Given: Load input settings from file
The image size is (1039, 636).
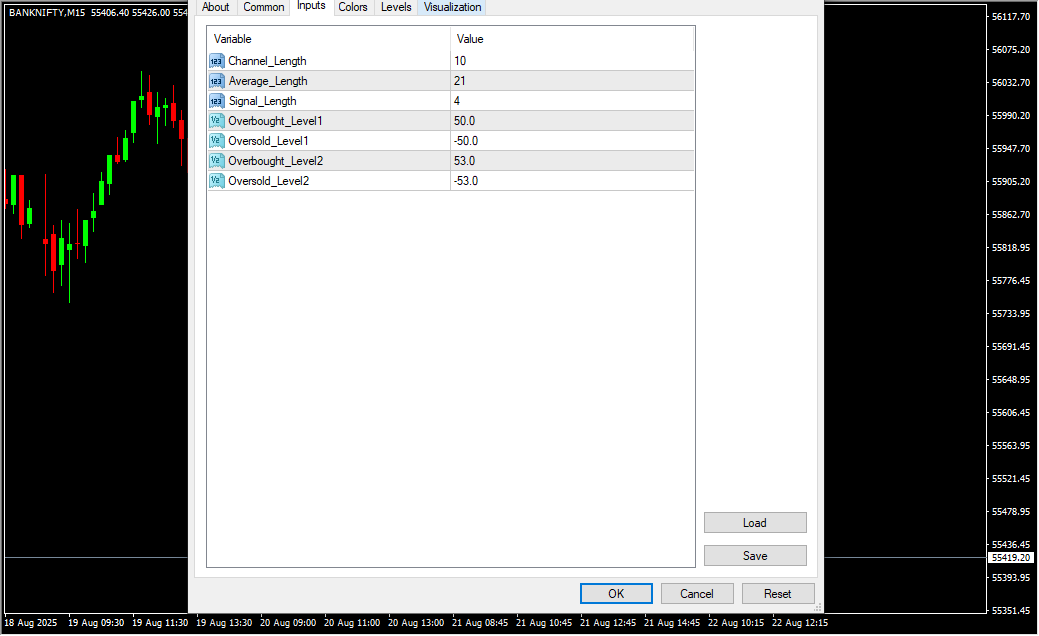Looking at the screenshot, I should pos(755,523).
